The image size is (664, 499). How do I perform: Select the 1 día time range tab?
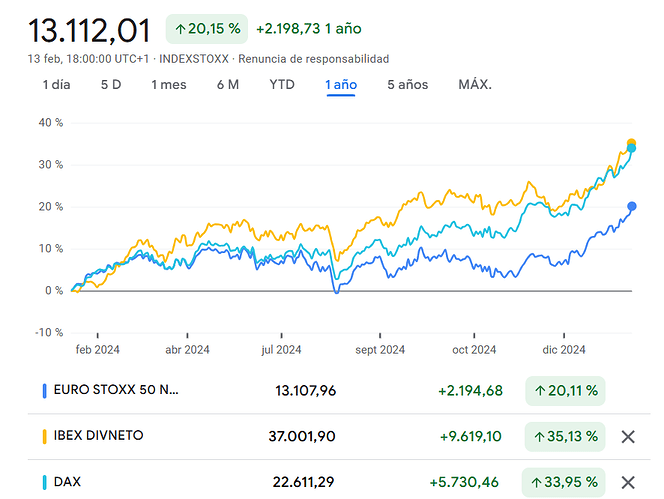56,85
